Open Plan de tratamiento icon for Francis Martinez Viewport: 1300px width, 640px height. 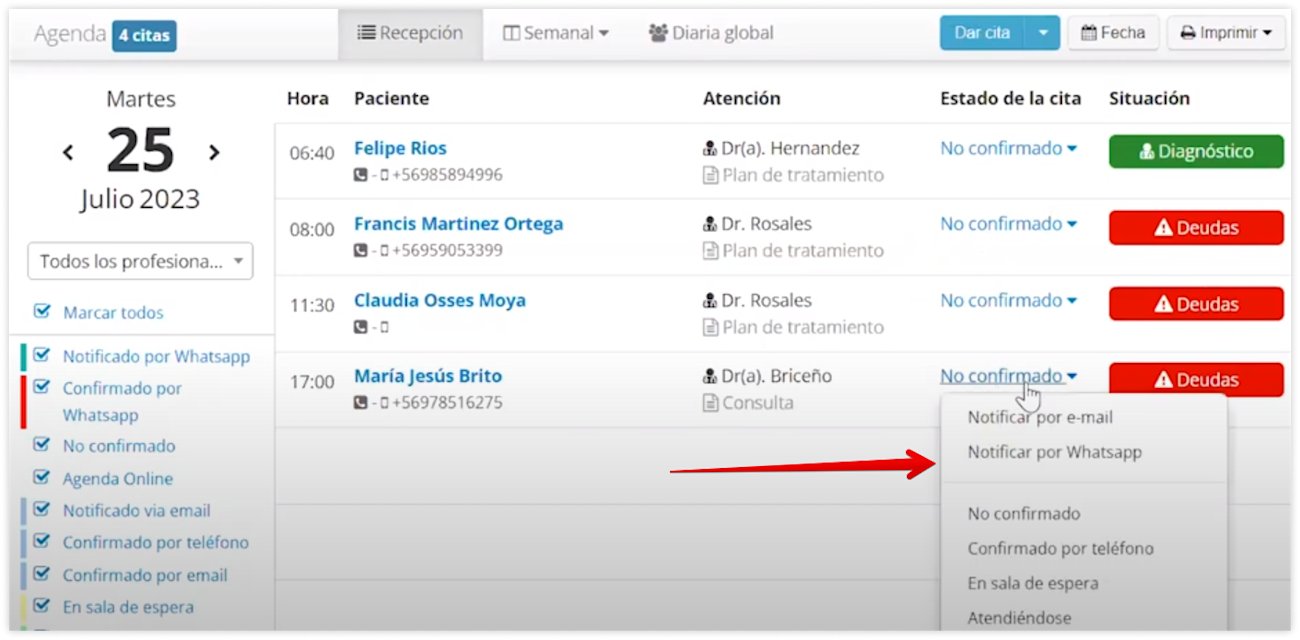[x=710, y=250]
